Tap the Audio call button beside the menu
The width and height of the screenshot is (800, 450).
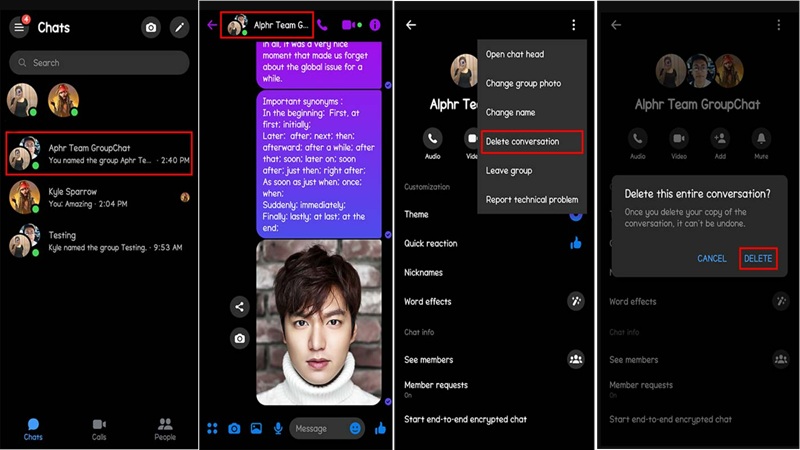coord(432,138)
